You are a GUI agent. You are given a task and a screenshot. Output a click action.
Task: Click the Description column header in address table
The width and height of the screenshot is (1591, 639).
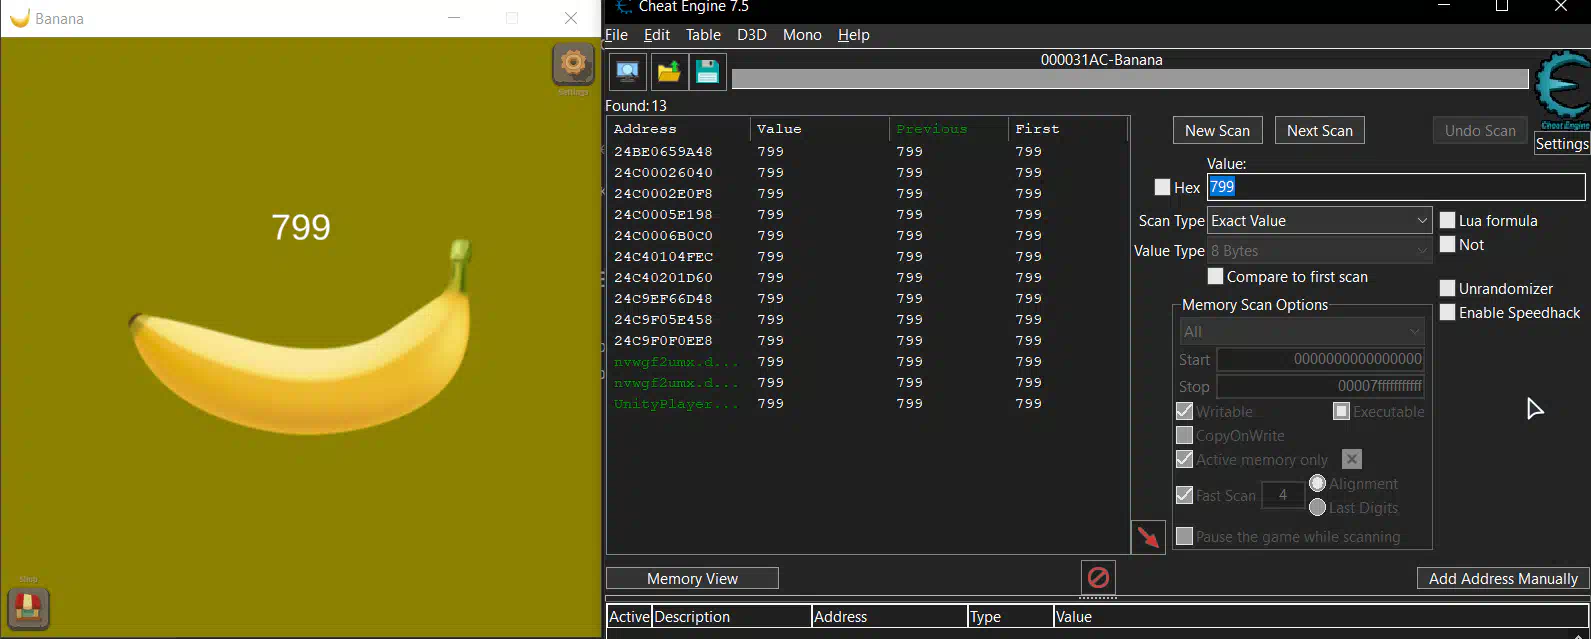click(731, 617)
